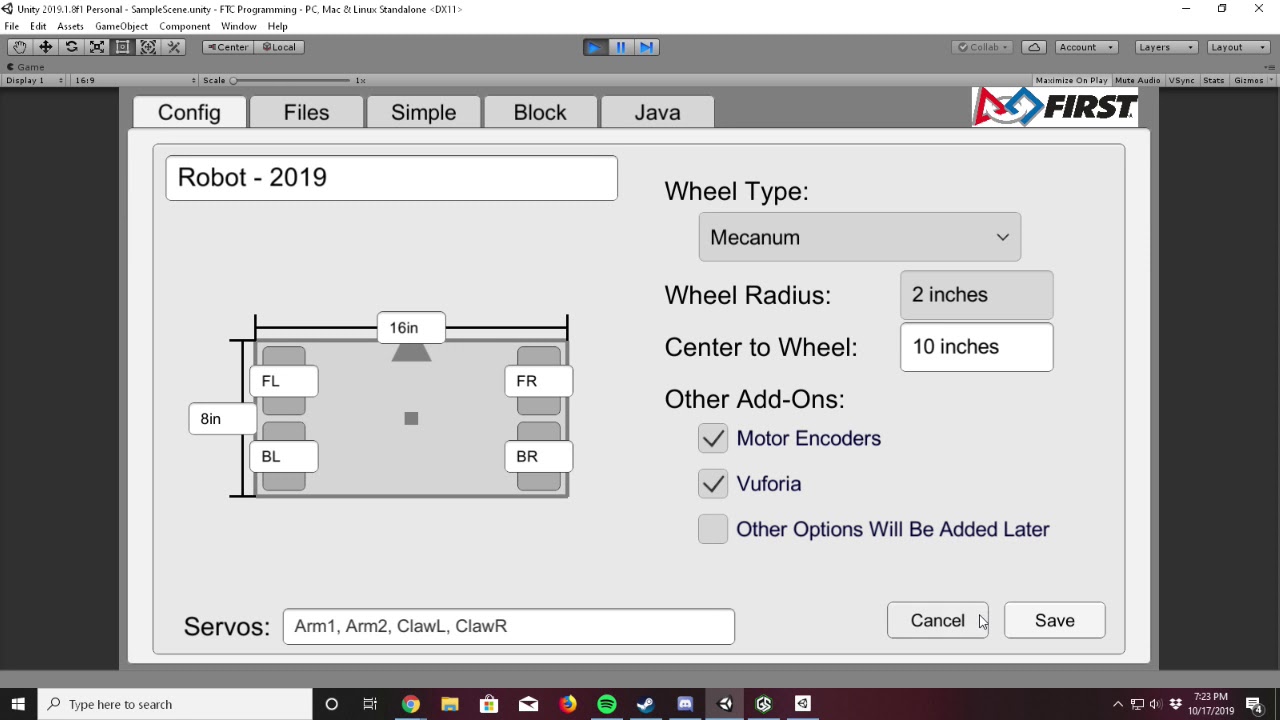Image resolution: width=1280 pixels, height=720 pixels.
Task: Open the Wheel Type Mecanum dropdown
Action: [x=860, y=237]
